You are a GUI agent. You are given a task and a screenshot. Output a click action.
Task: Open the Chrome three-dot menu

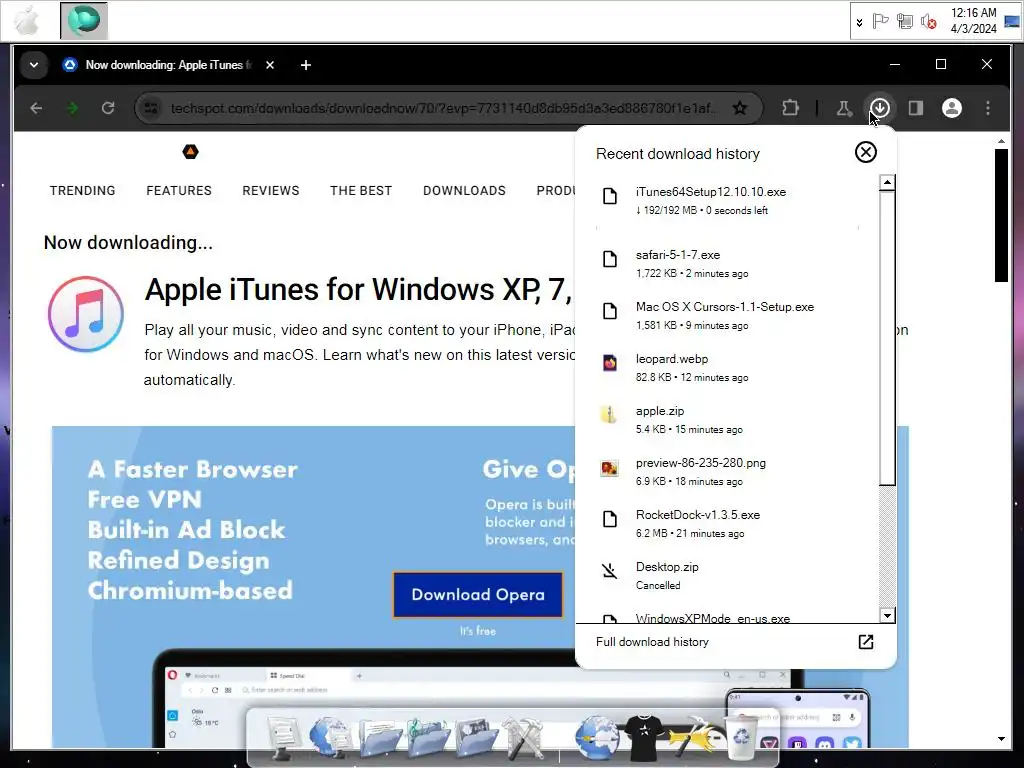pos(987,108)
